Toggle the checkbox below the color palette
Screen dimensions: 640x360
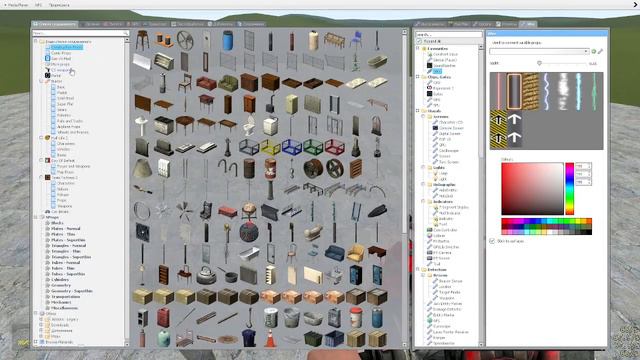point(492,241)
